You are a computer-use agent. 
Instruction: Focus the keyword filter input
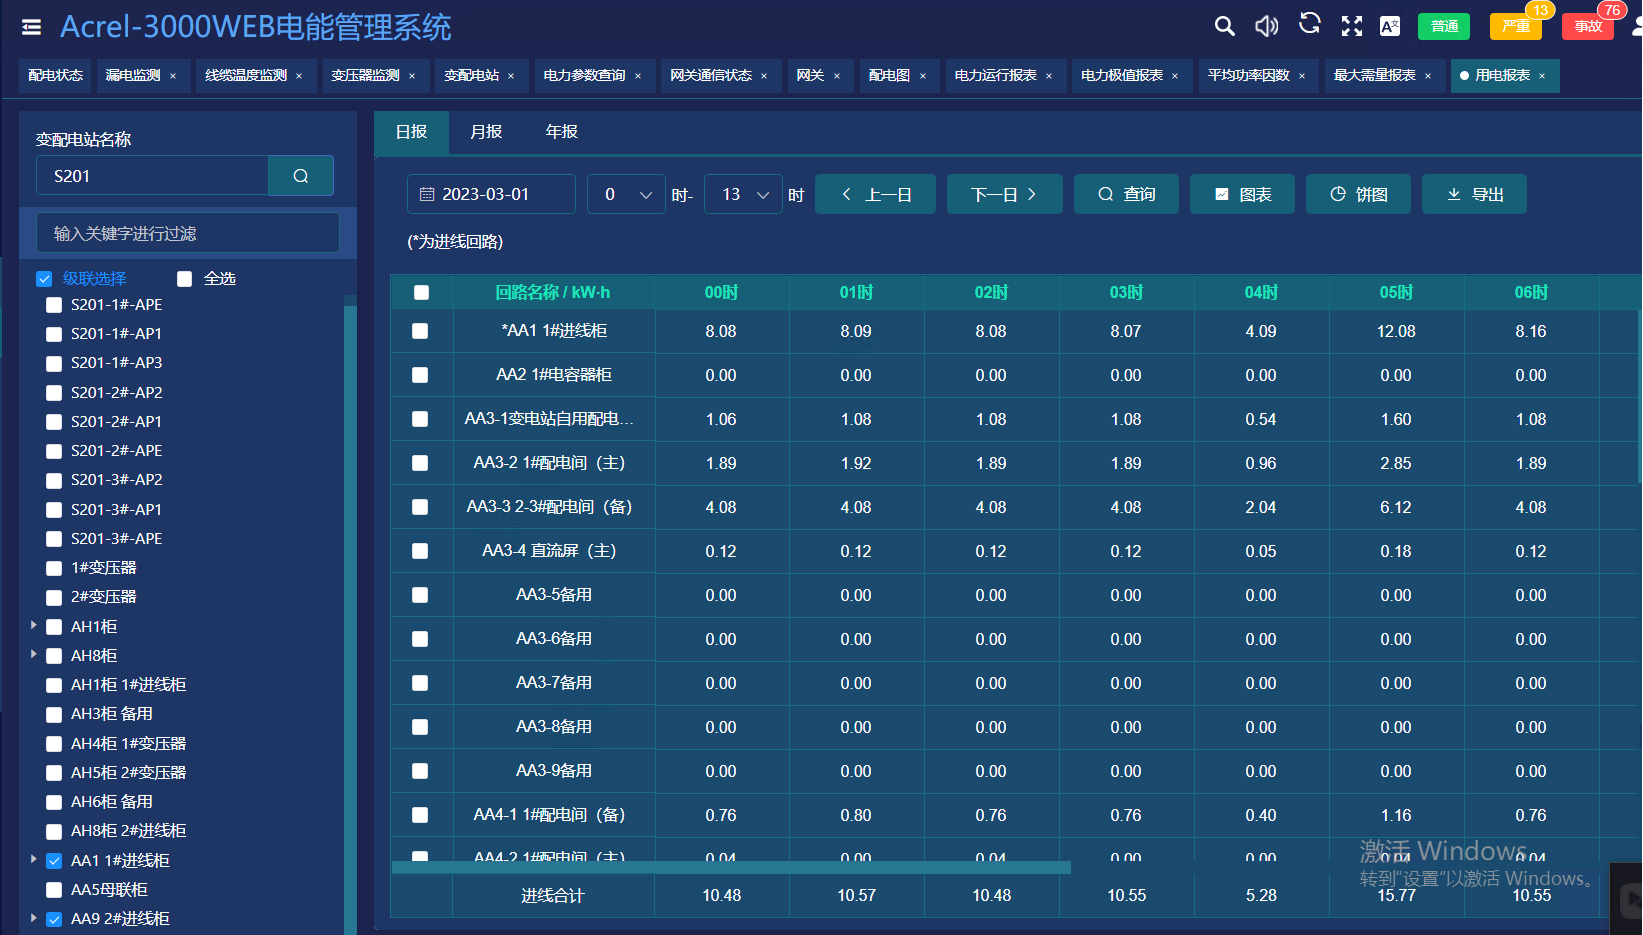[188, 233]
